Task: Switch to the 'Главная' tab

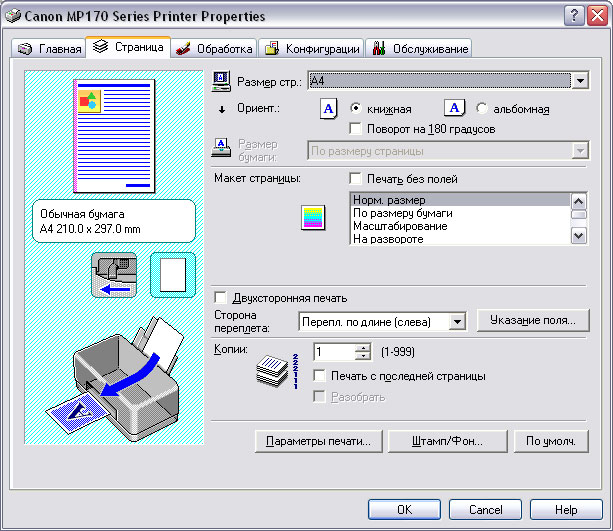Action: click(x=50, y=48)
